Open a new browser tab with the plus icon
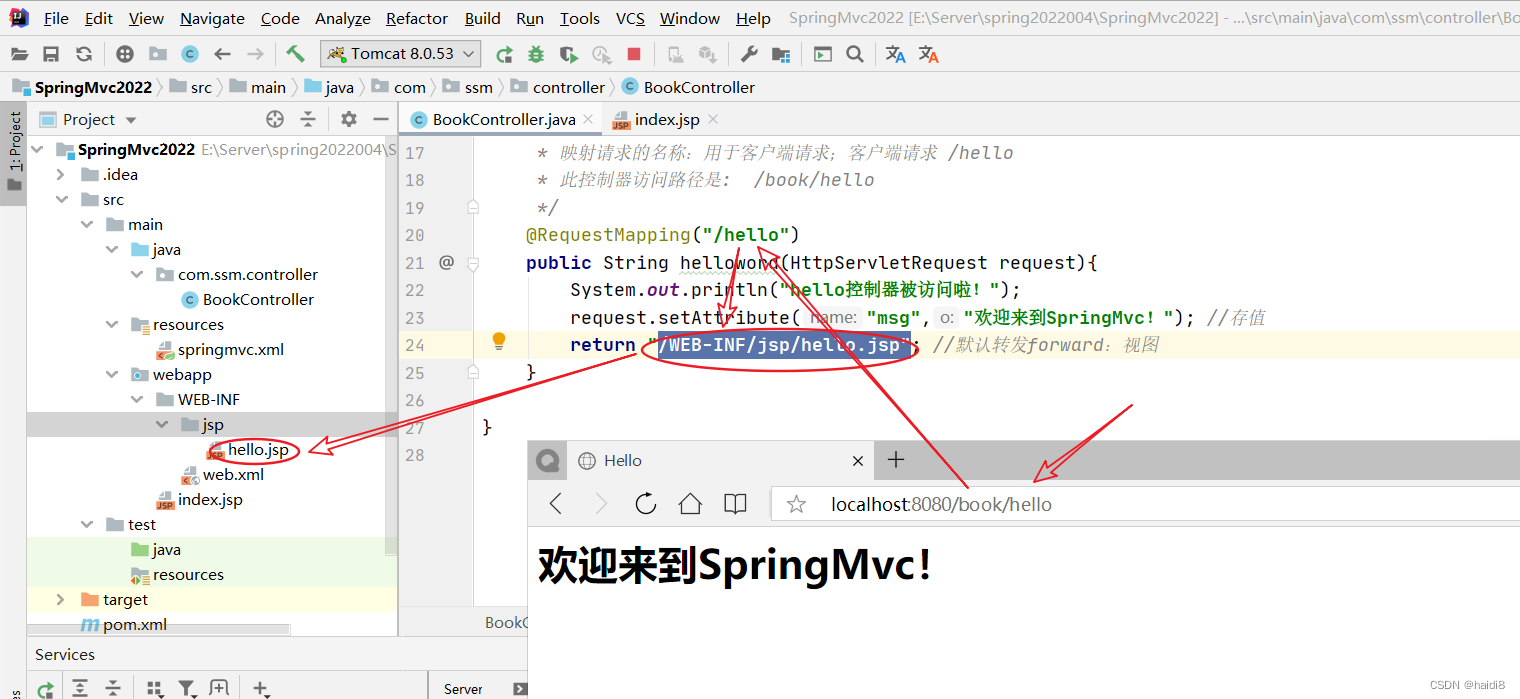This screenshot has width=1520, height=699. pos(896,460)
